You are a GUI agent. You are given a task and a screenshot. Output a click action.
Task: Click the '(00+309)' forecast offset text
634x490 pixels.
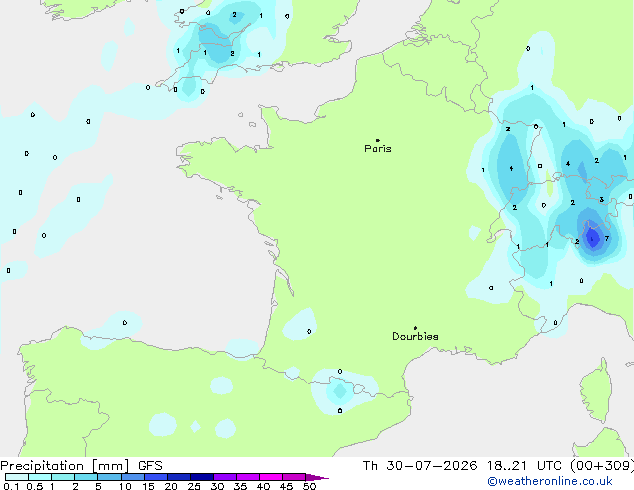click(602, 466)
